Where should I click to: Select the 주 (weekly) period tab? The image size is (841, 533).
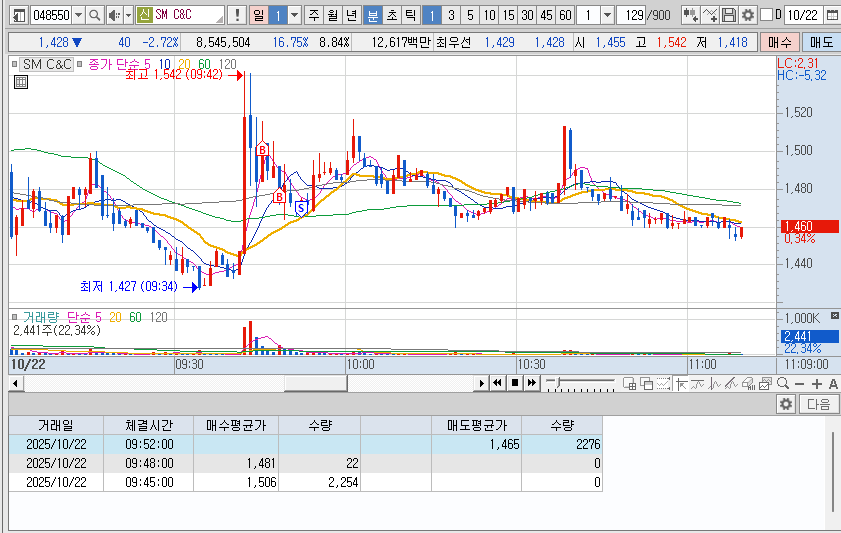(315, 15)
